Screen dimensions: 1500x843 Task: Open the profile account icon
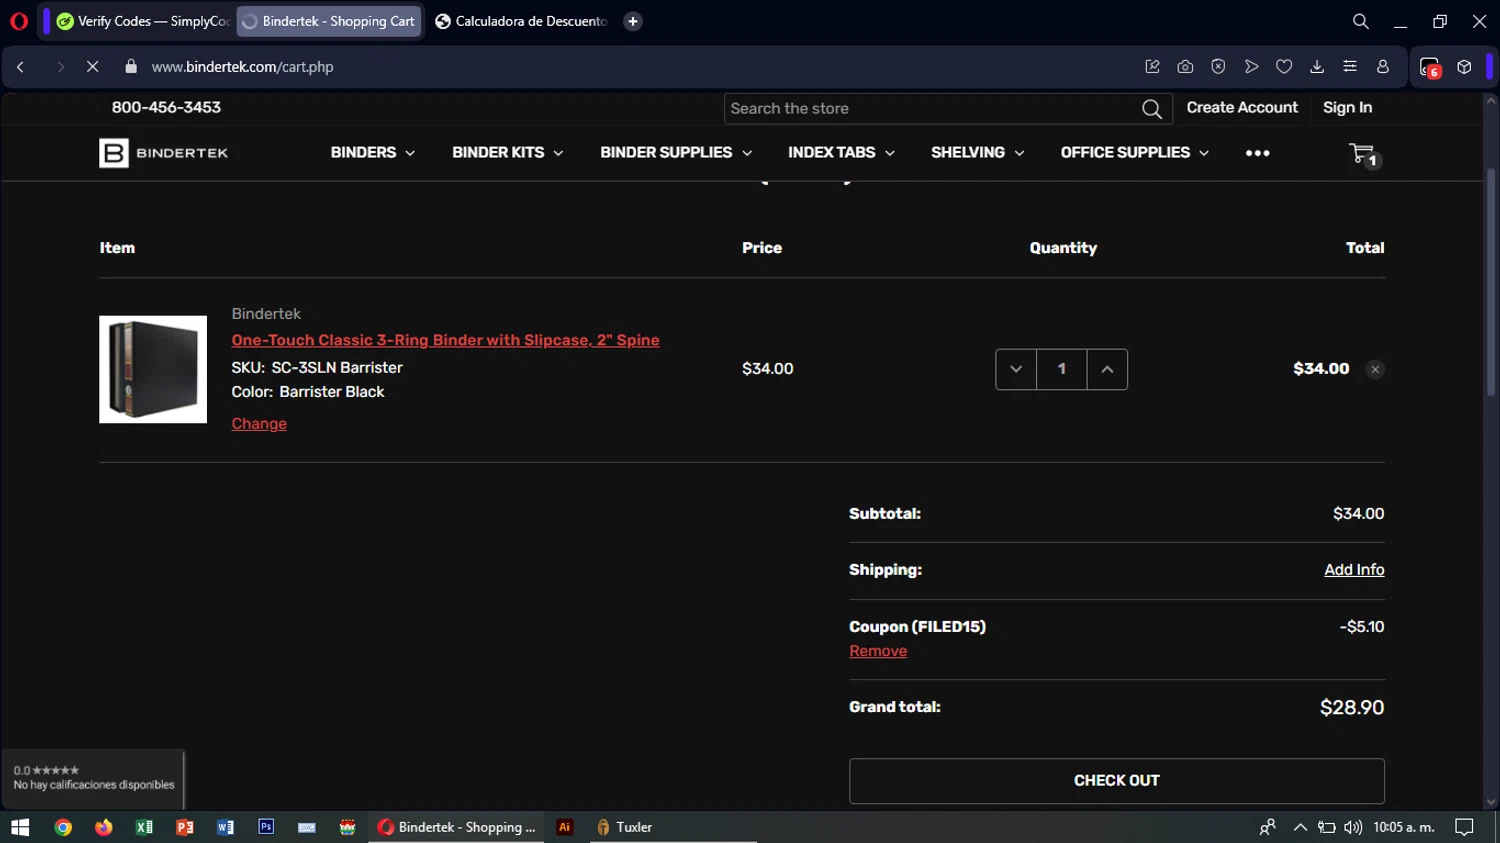click(1383, 67)
